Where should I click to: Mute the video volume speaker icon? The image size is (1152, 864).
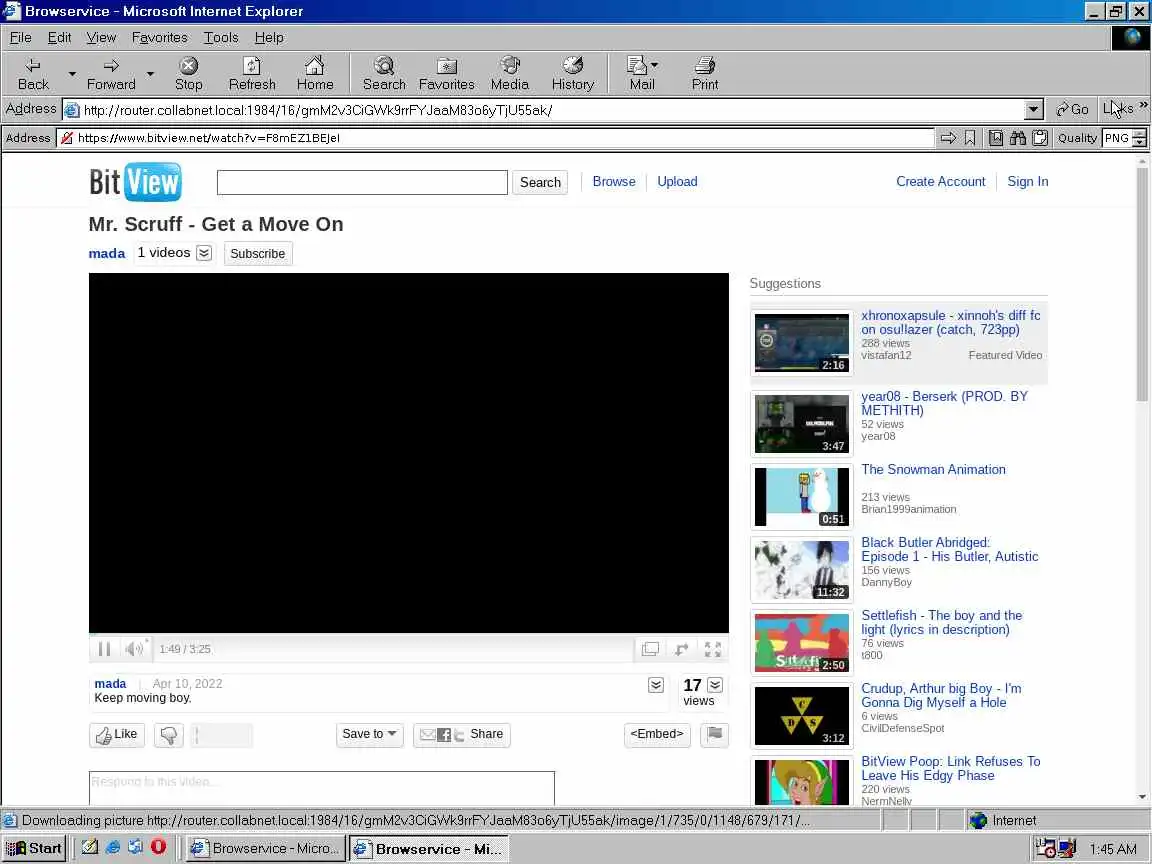pyautogui.click(x=134, y=649)
